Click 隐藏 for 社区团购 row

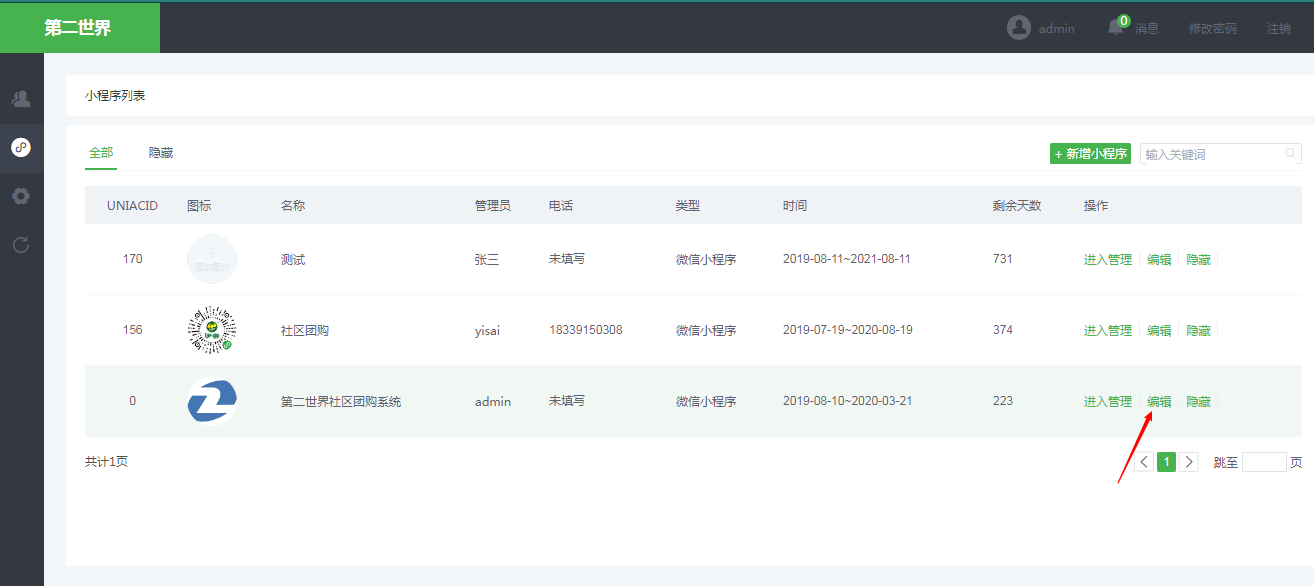coord(1198,331)
